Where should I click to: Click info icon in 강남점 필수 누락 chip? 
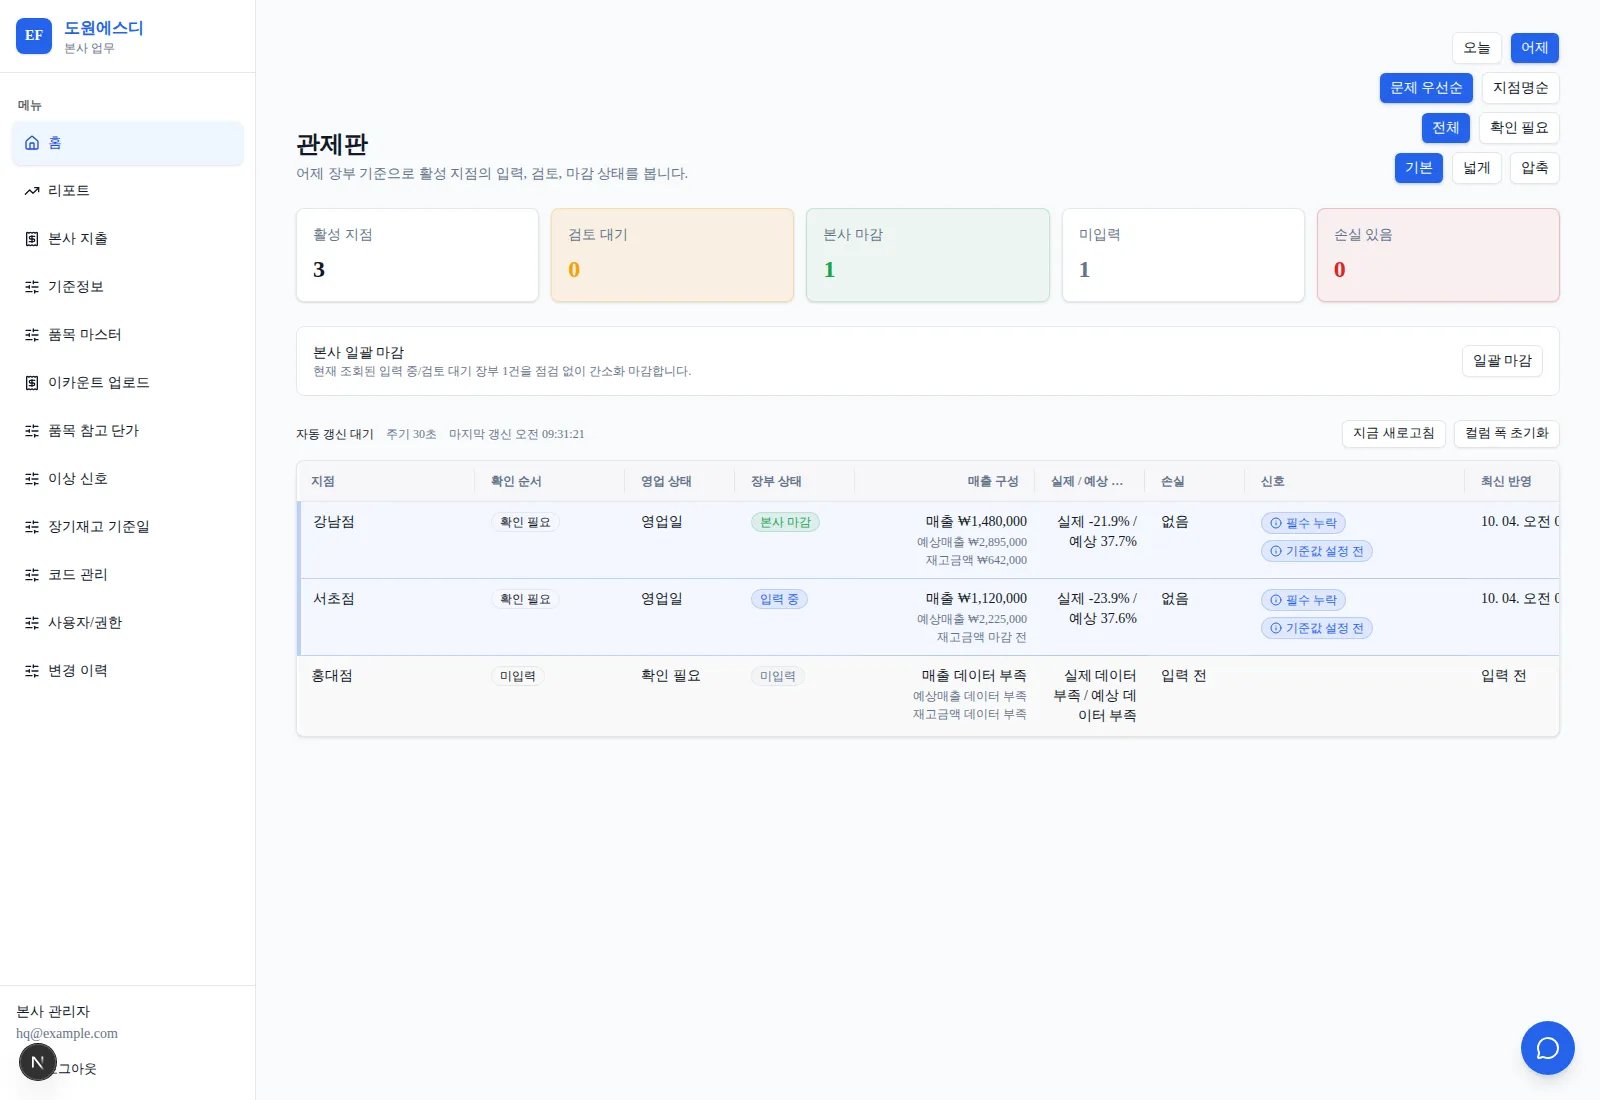pyautogui.click(x=1276, y=523)
